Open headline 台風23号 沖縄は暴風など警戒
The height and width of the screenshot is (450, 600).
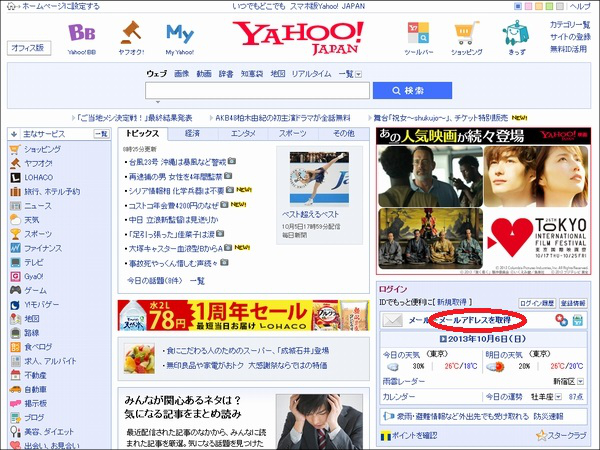[178, 162]
